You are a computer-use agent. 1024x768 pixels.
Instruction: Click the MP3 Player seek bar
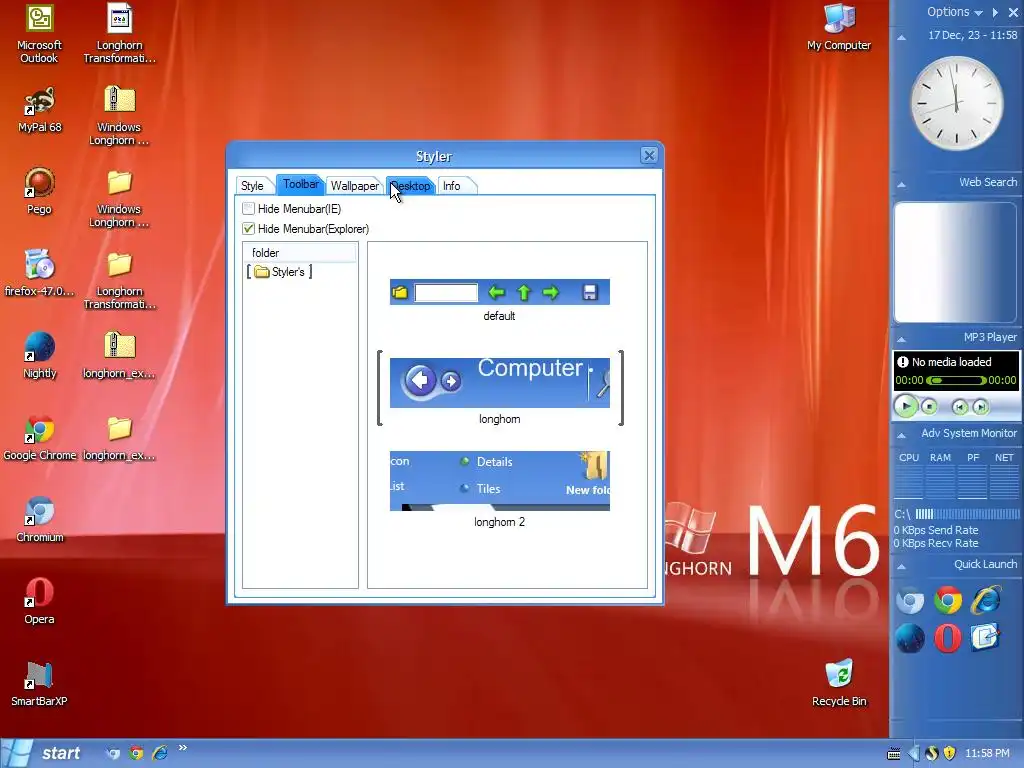[956, 380]
